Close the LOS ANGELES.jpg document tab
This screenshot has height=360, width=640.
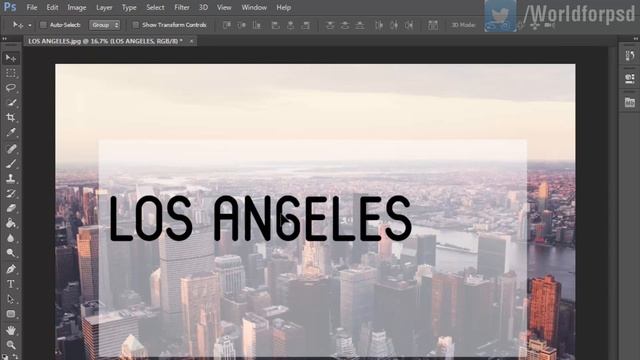click(191, 41)
